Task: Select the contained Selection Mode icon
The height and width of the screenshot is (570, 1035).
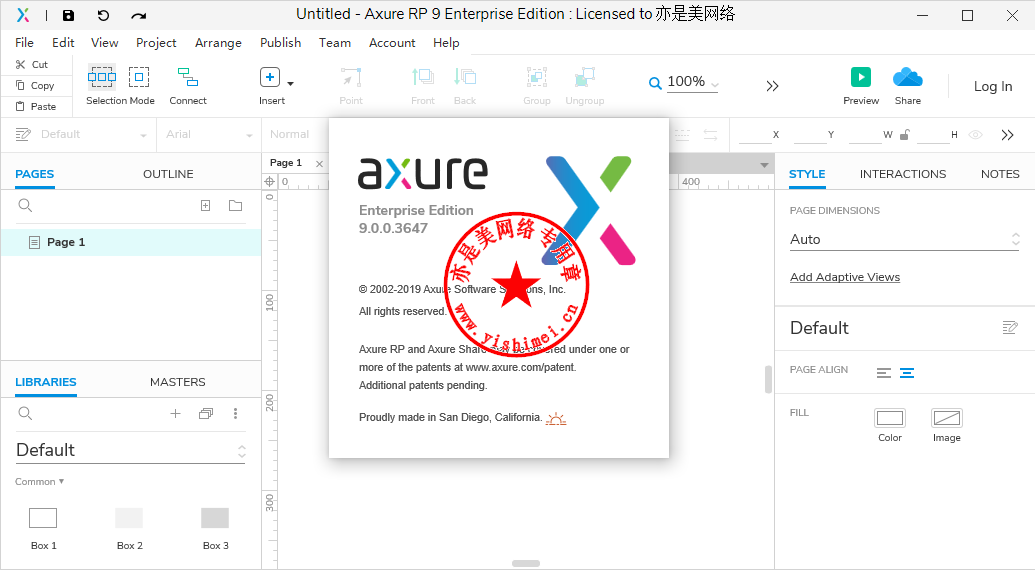Action: point(139,77)
